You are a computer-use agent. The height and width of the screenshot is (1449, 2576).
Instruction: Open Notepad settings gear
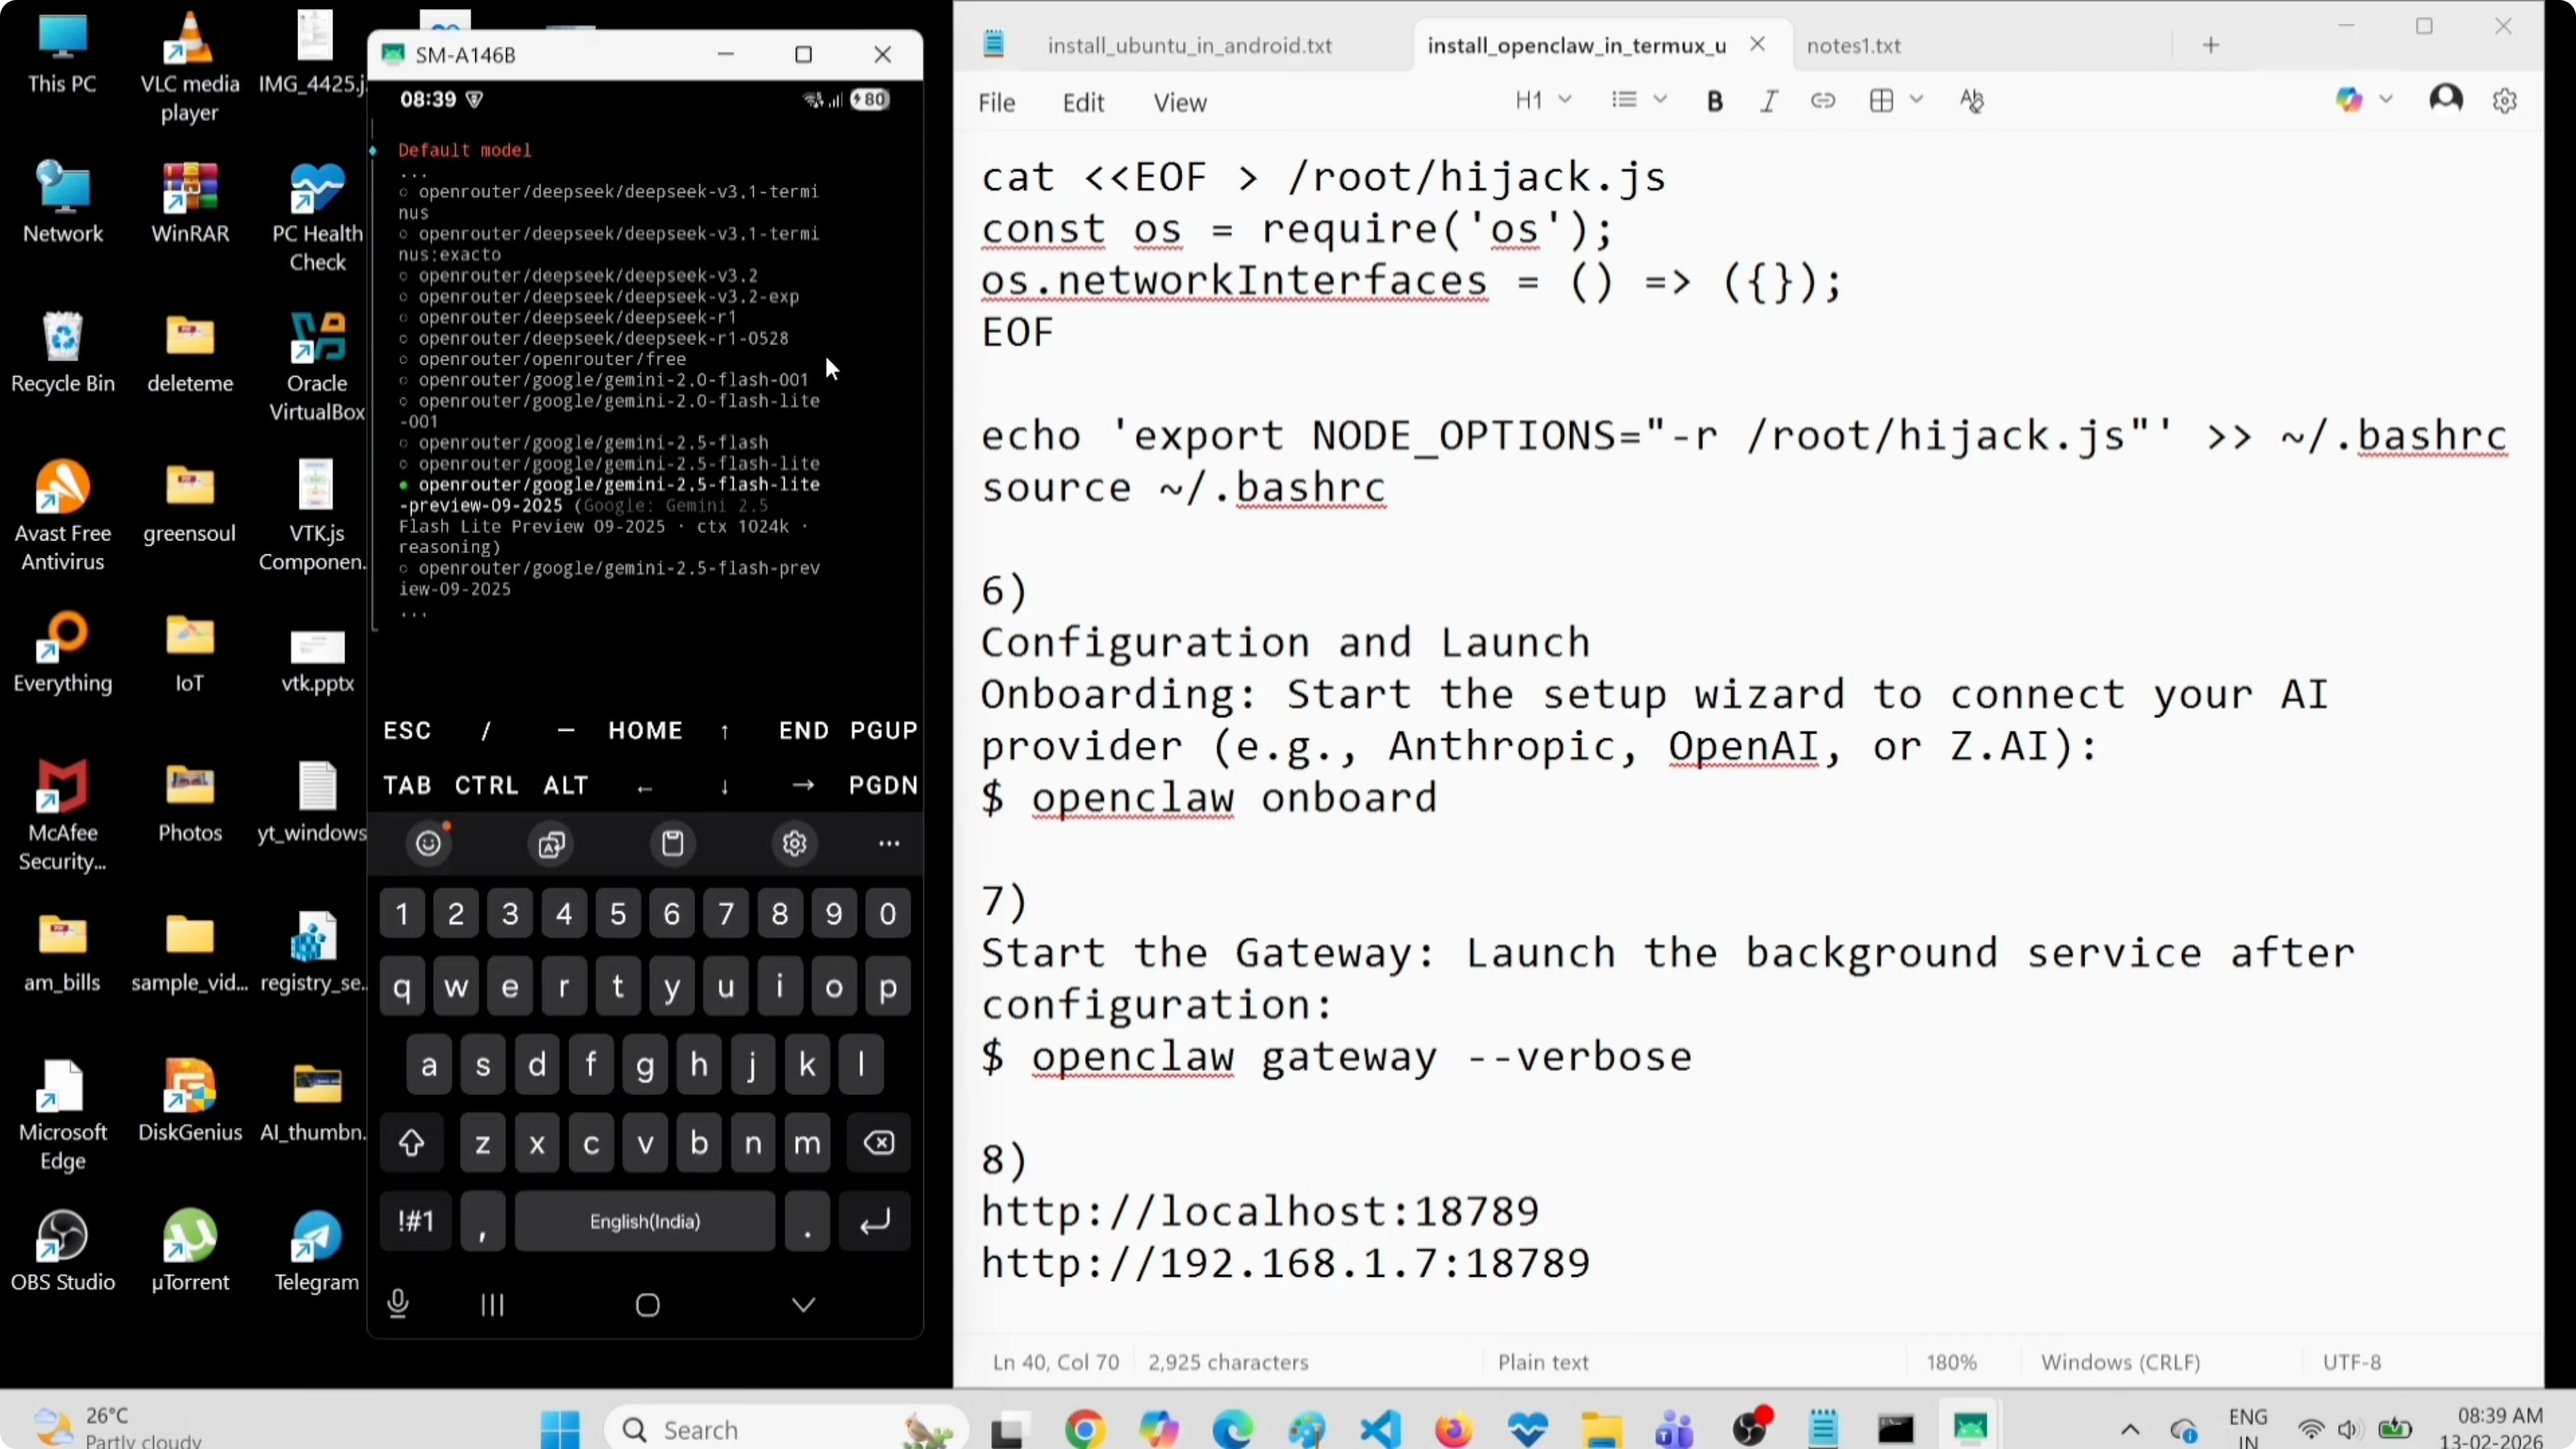pyautogui.click(x=2505, y=100)
